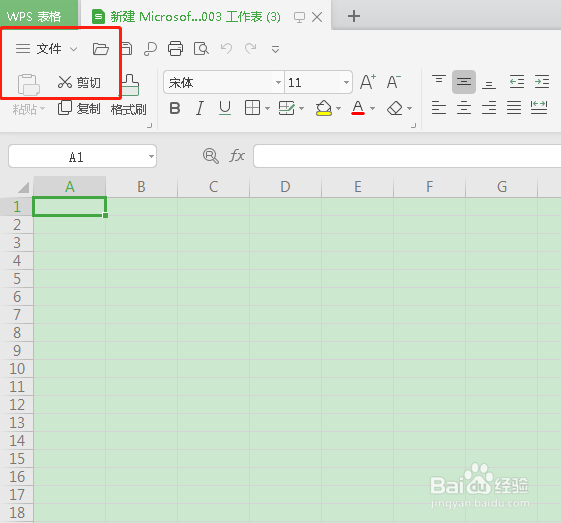The image size is (561, 523).
Task: Click the print icon
Action: click(175, 49)
